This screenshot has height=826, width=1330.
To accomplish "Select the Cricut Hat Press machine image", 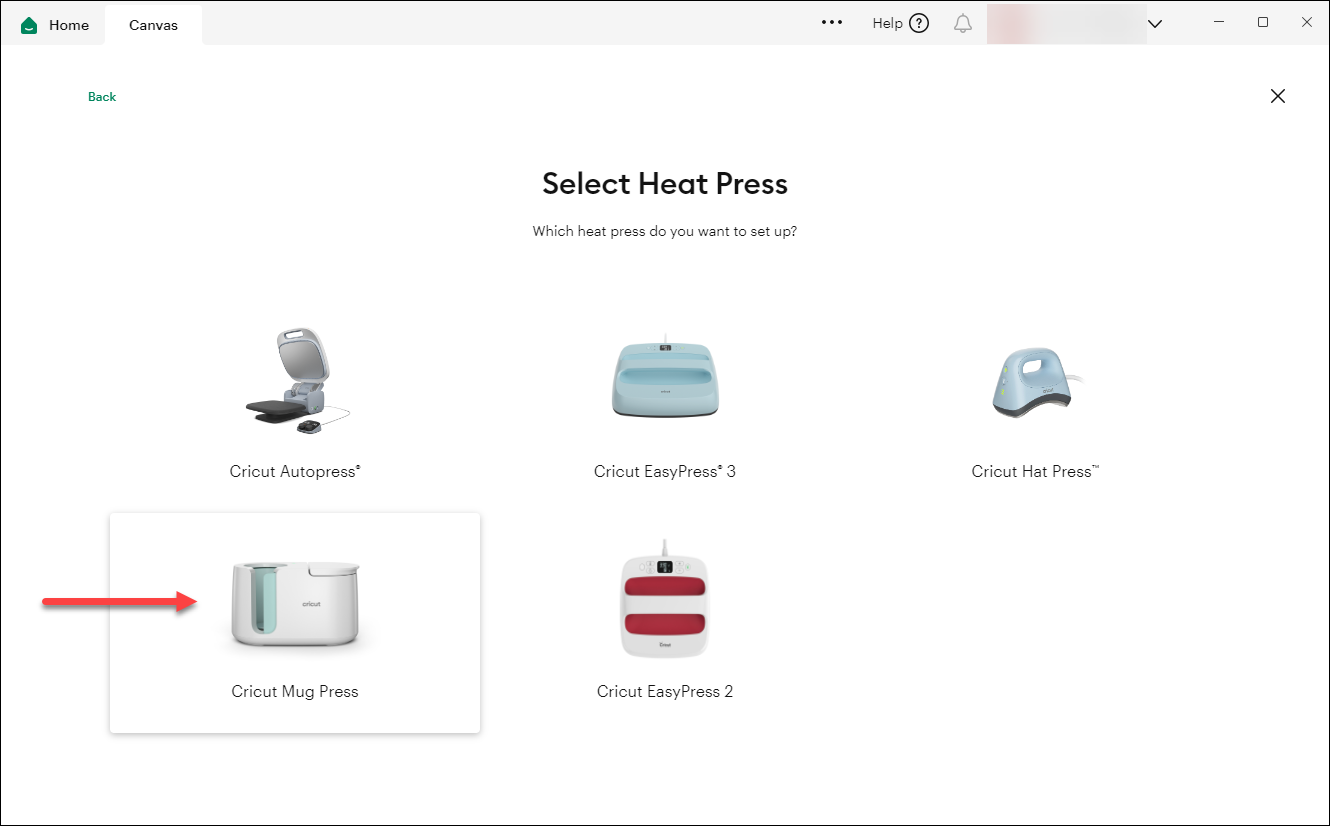I will 1034,380.
